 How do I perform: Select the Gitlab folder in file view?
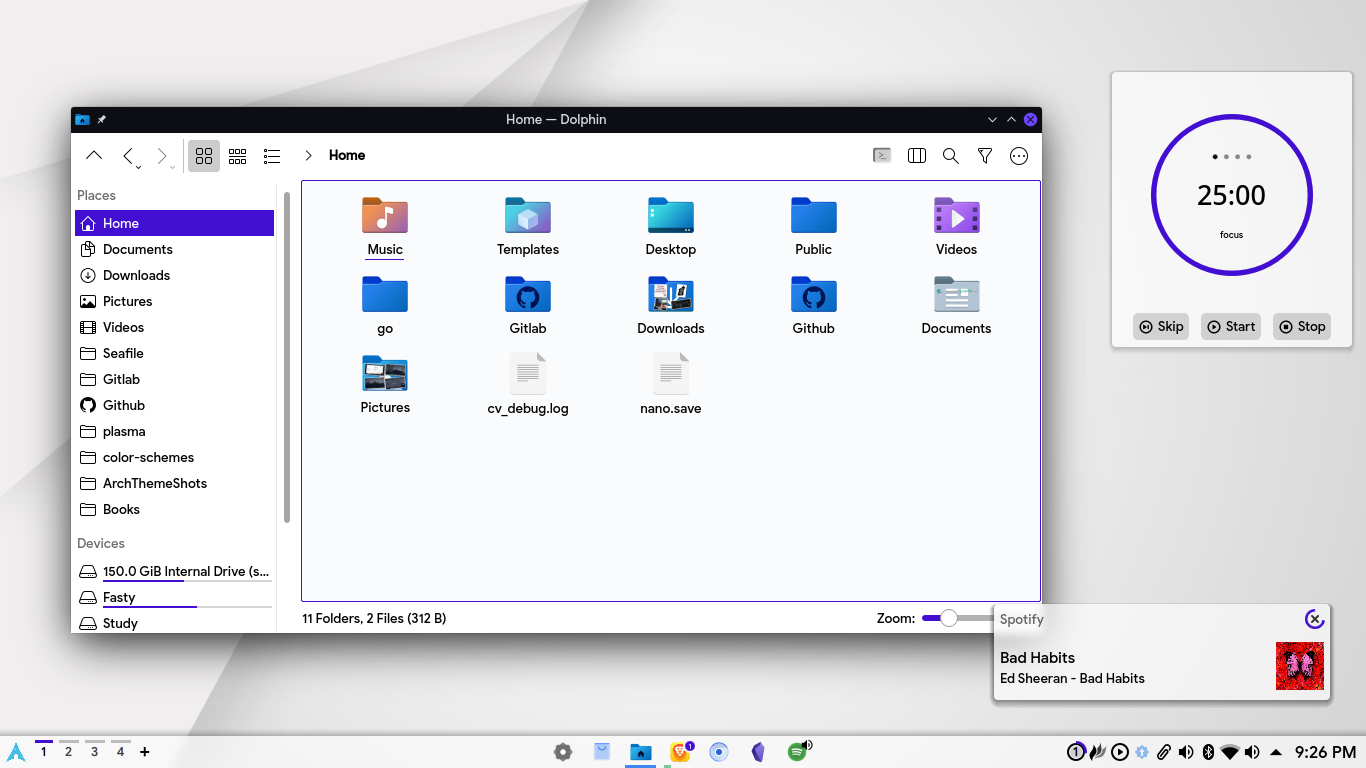(528, 294)
